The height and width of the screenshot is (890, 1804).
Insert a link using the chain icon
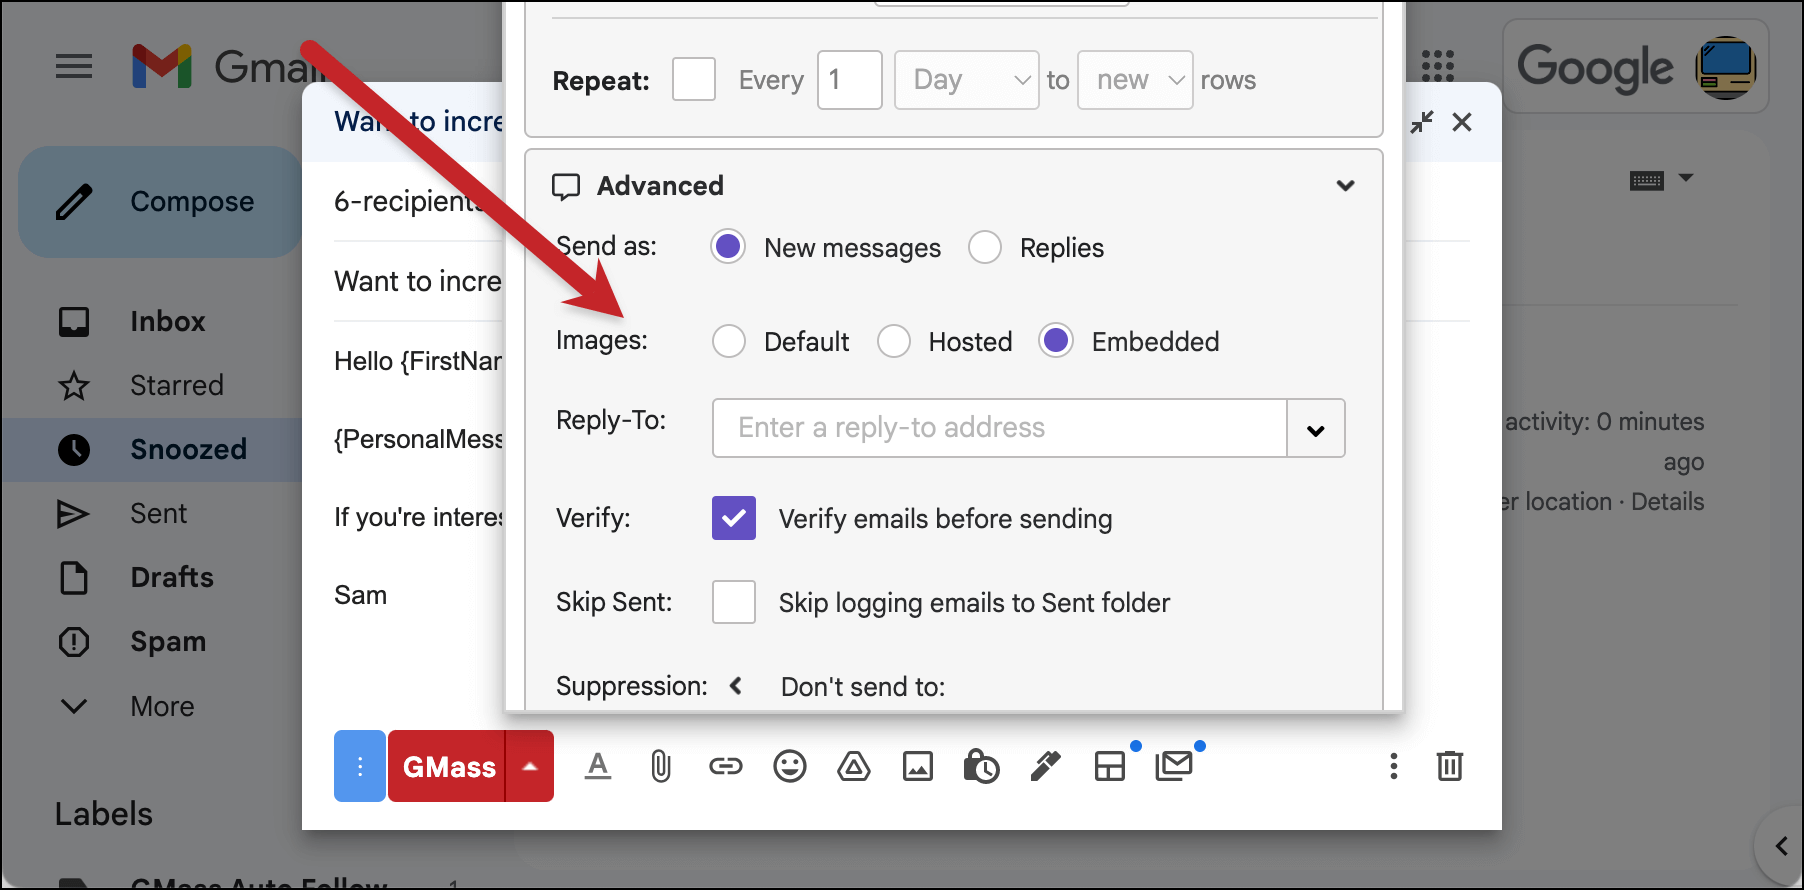[x=726, y=767]
